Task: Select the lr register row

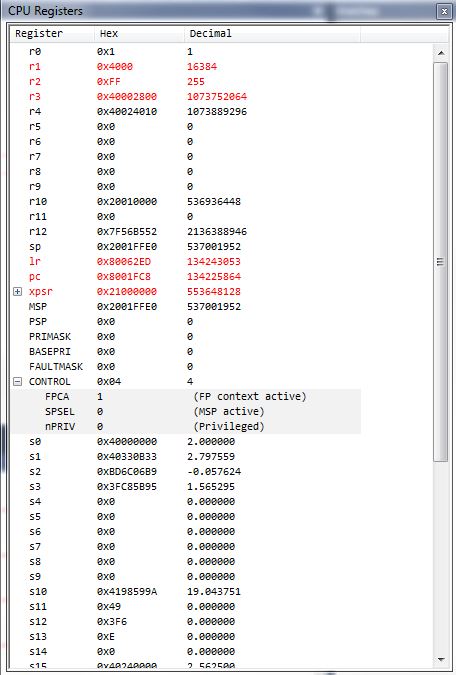Action: [186, 262]
